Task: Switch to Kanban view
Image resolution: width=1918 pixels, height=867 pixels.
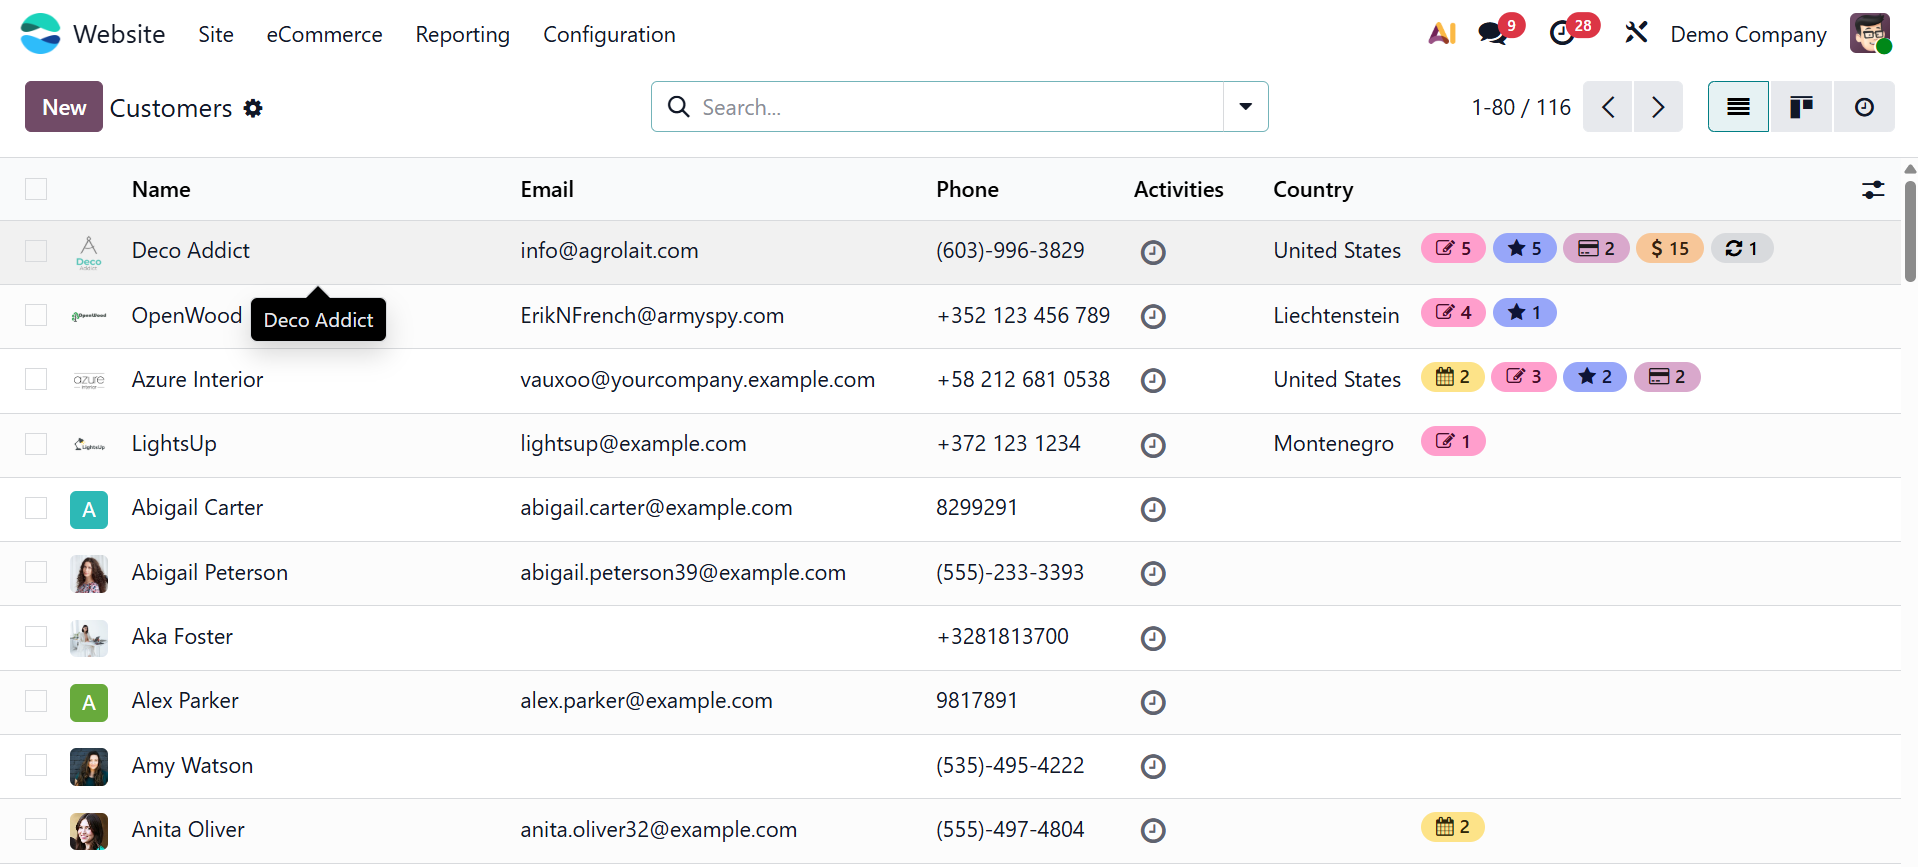Action: pos(1801,107)
